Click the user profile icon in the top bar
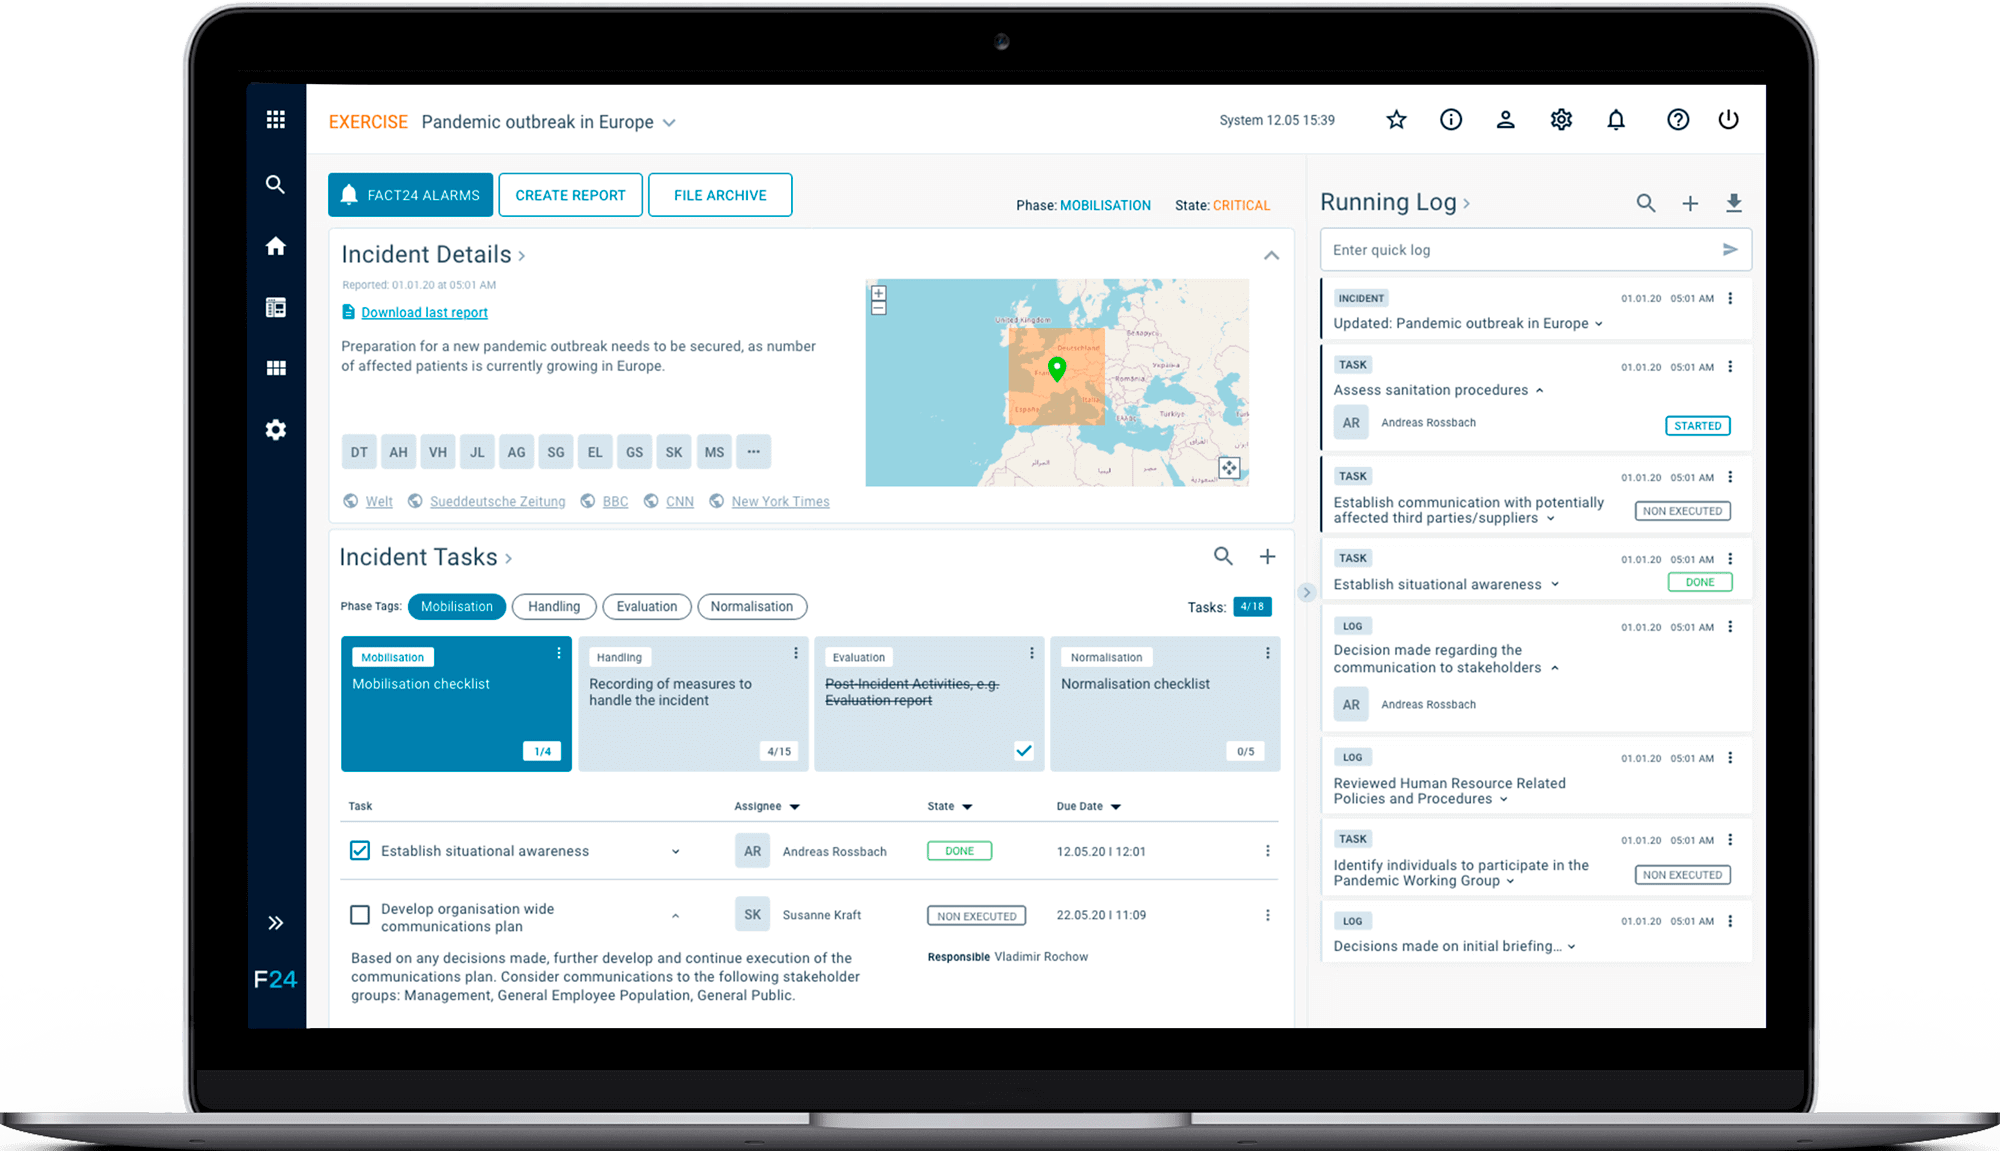This screenshot has height=1151, width=2000. (x=1506, y=119)
